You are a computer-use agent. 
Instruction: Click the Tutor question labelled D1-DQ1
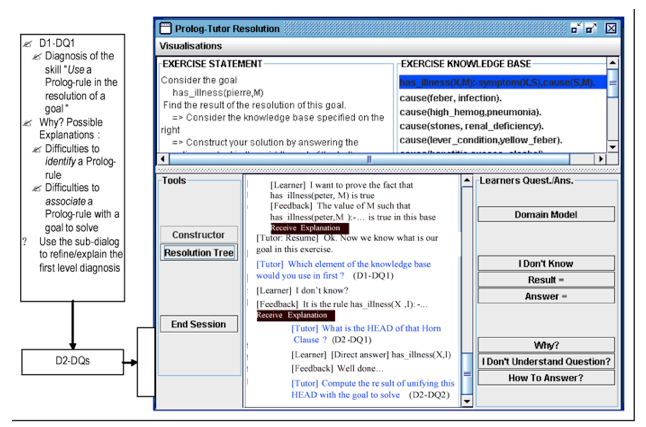(343, 270)
